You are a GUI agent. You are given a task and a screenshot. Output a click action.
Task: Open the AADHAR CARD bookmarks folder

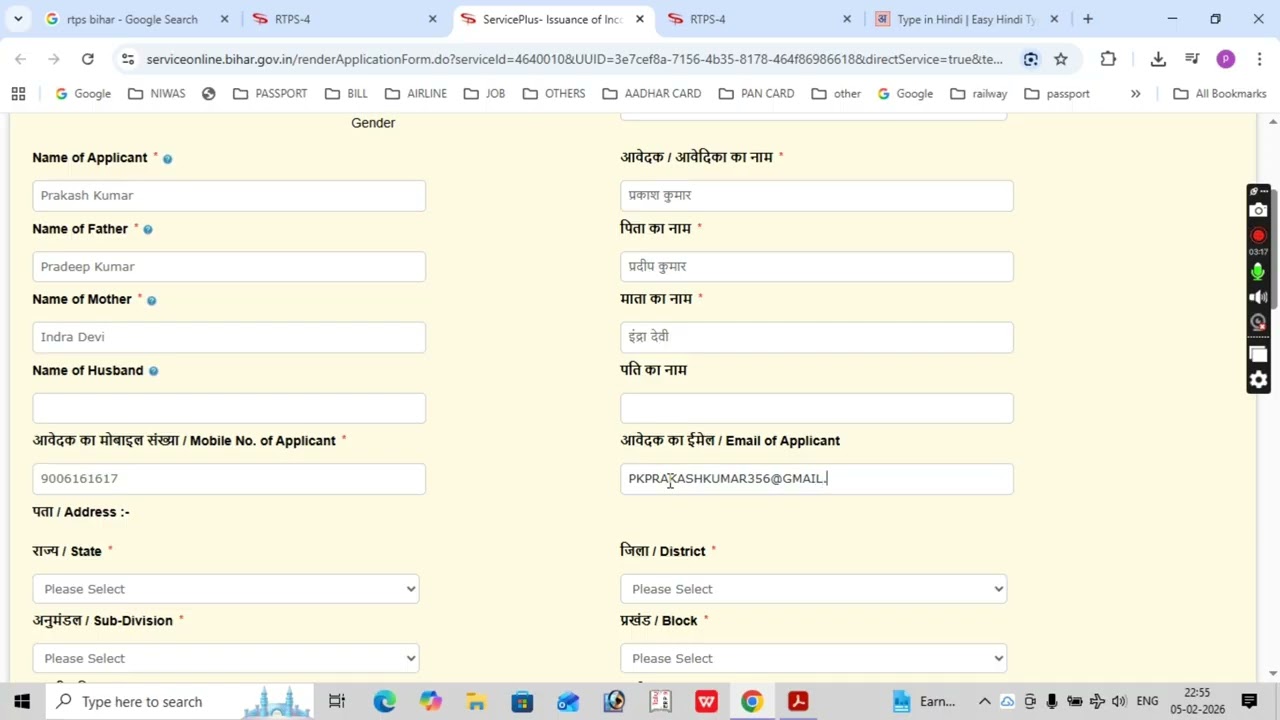click(x=651, y=93)
